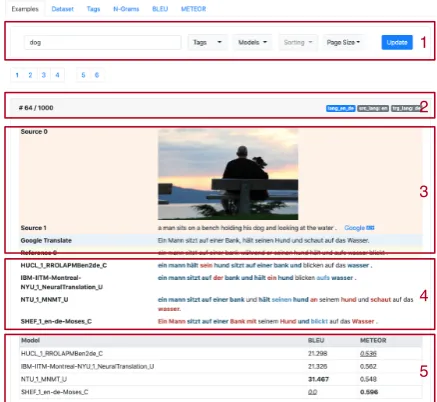This screenshot has width=437, height=402.
Task: Go to pagination page 2
Action: coord(30,75)
